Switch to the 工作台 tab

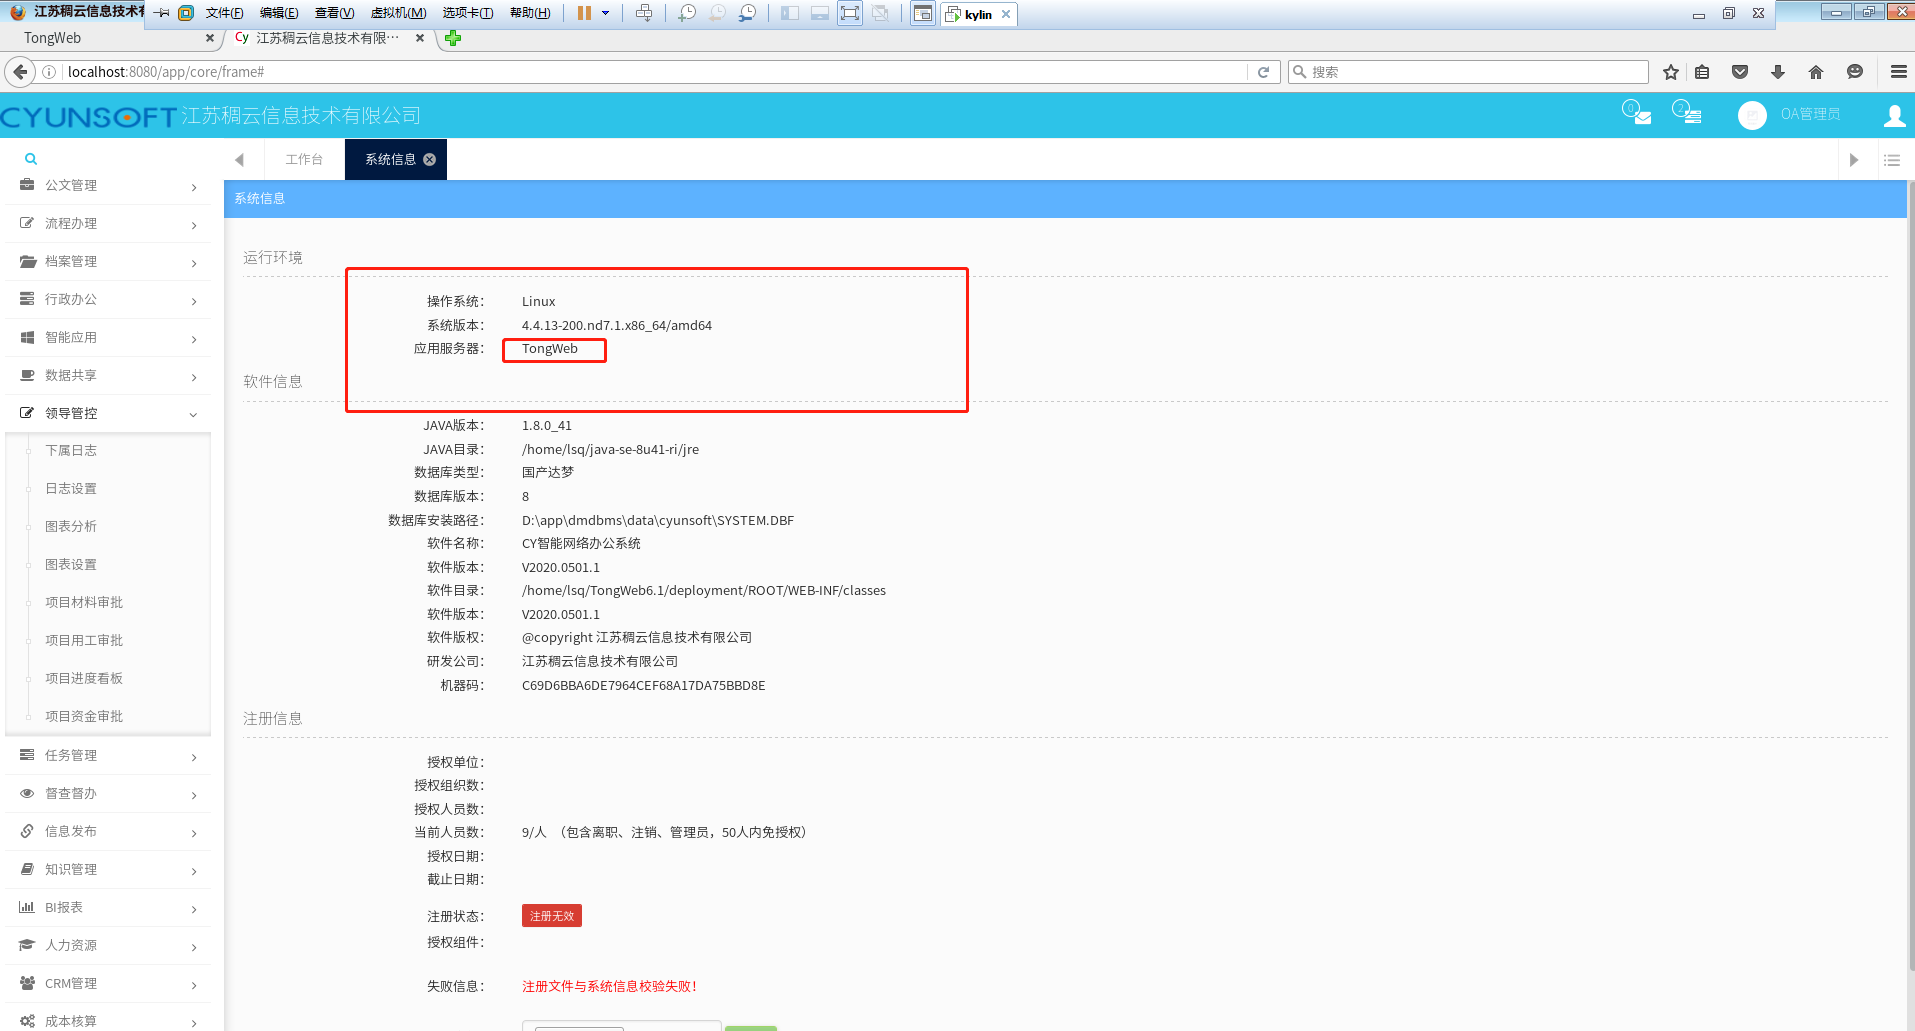tap(304, 160)
